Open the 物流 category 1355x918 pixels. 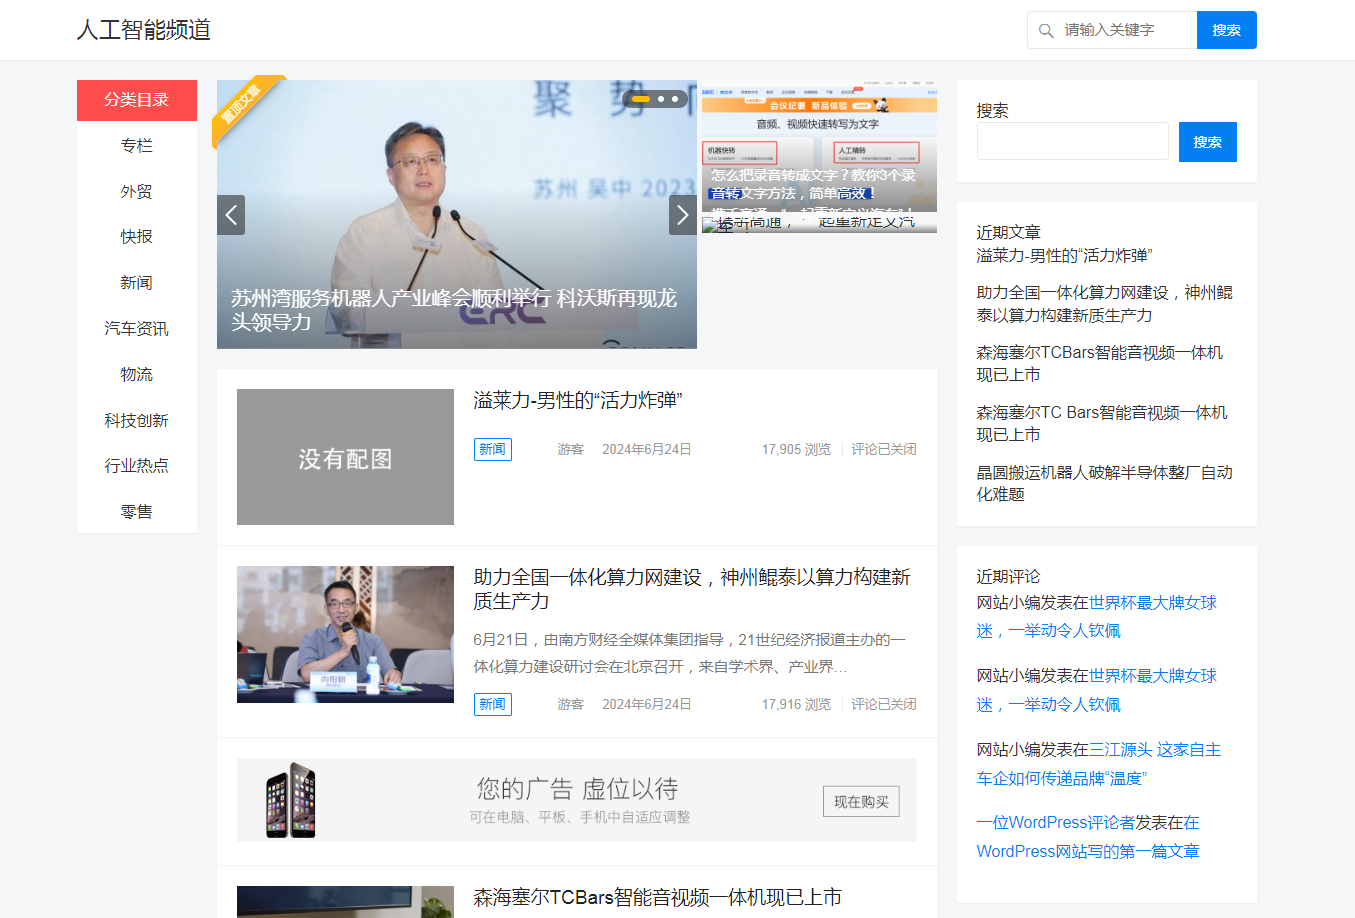click(137, 375)
